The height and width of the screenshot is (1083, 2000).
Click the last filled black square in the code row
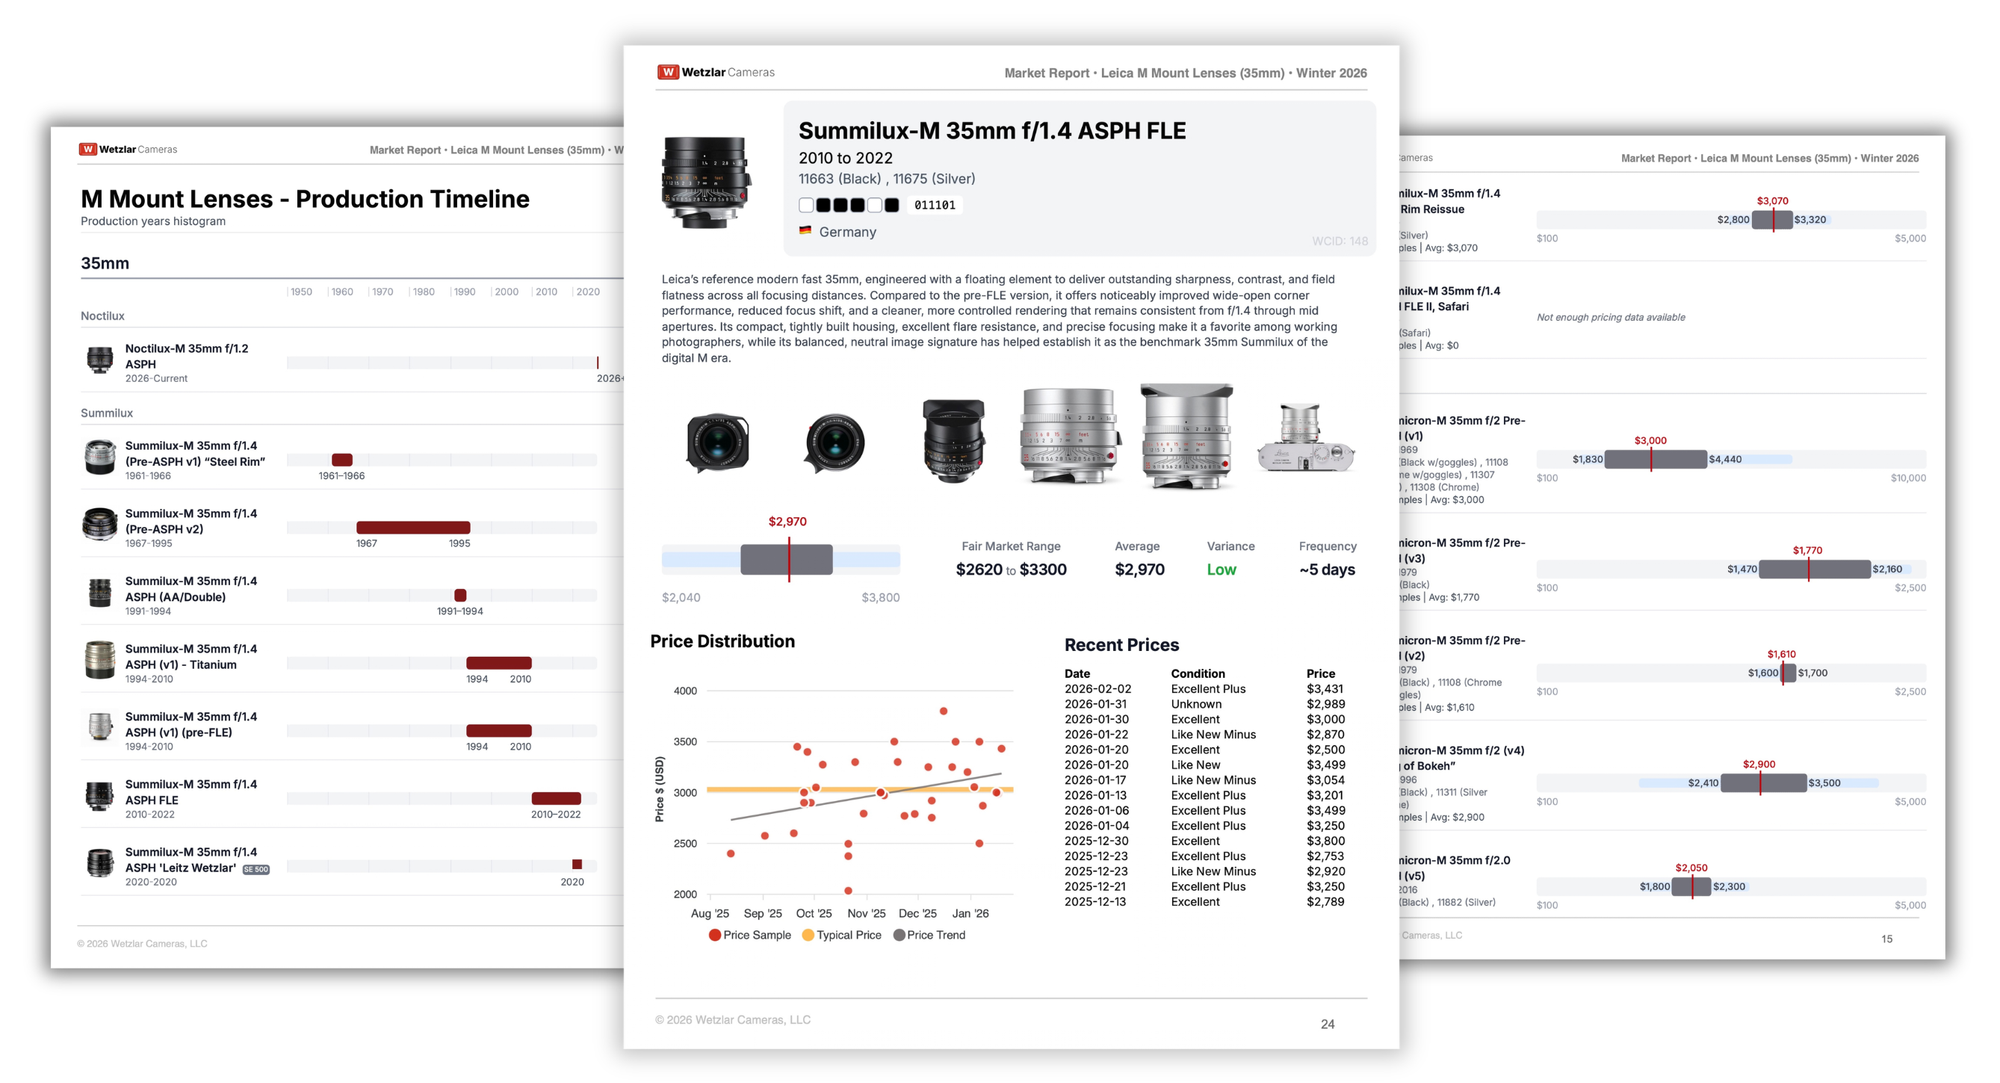click(x=892, y=205)
